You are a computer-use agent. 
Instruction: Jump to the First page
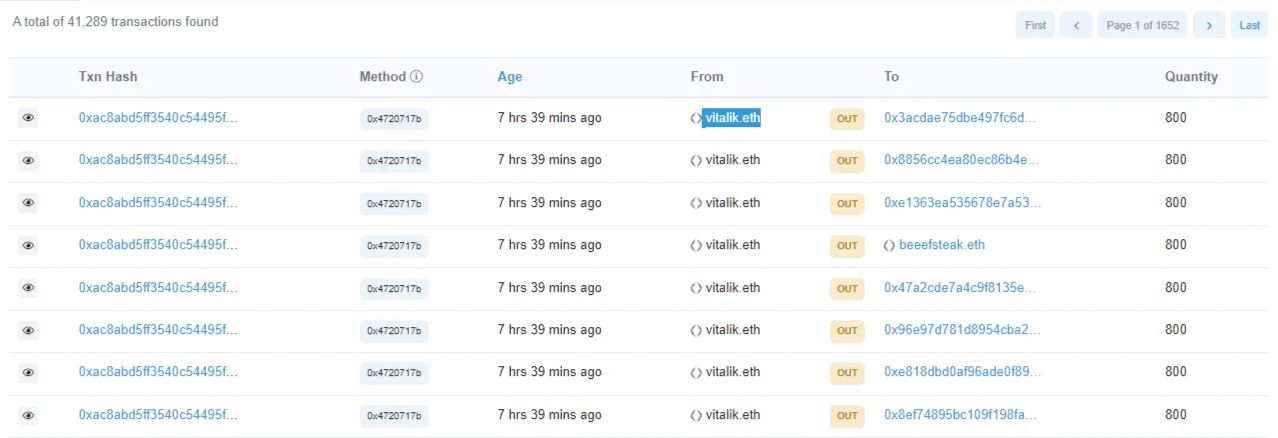click(x=1036, y=26)
